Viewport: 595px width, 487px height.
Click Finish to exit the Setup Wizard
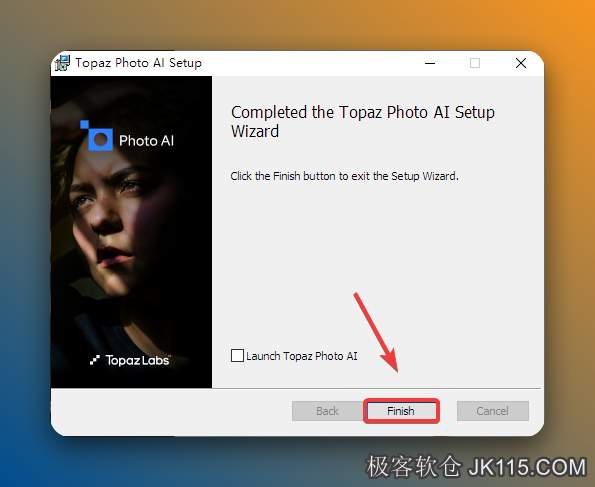[x=401, y=411]
